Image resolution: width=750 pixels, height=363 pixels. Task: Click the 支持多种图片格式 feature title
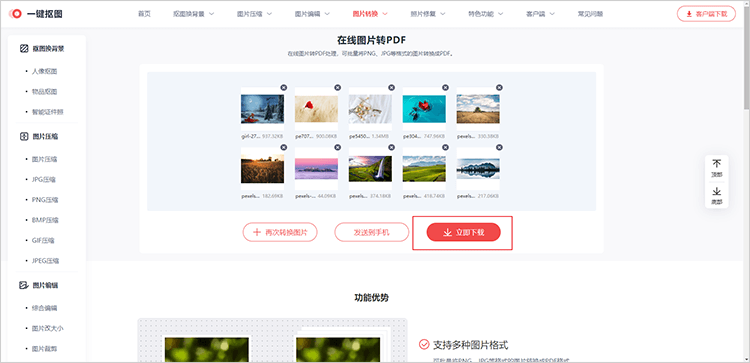pyautogui.click(x=470, y=344)
